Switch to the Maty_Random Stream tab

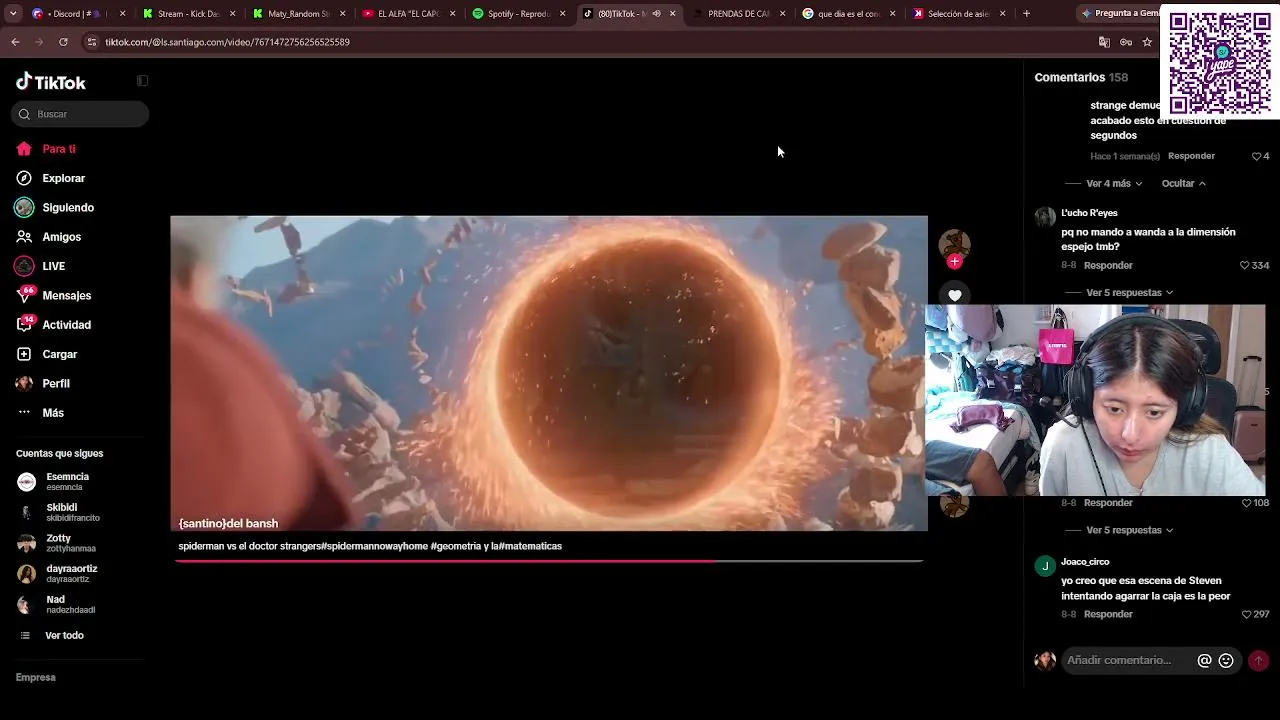[x=299, y=14]
